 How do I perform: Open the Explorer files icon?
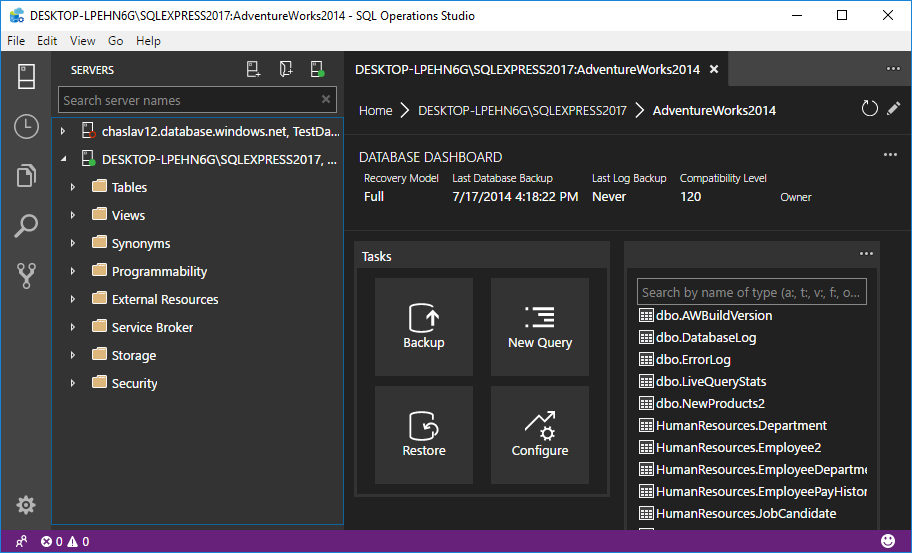pyautogui.click(x=26, y=176)
